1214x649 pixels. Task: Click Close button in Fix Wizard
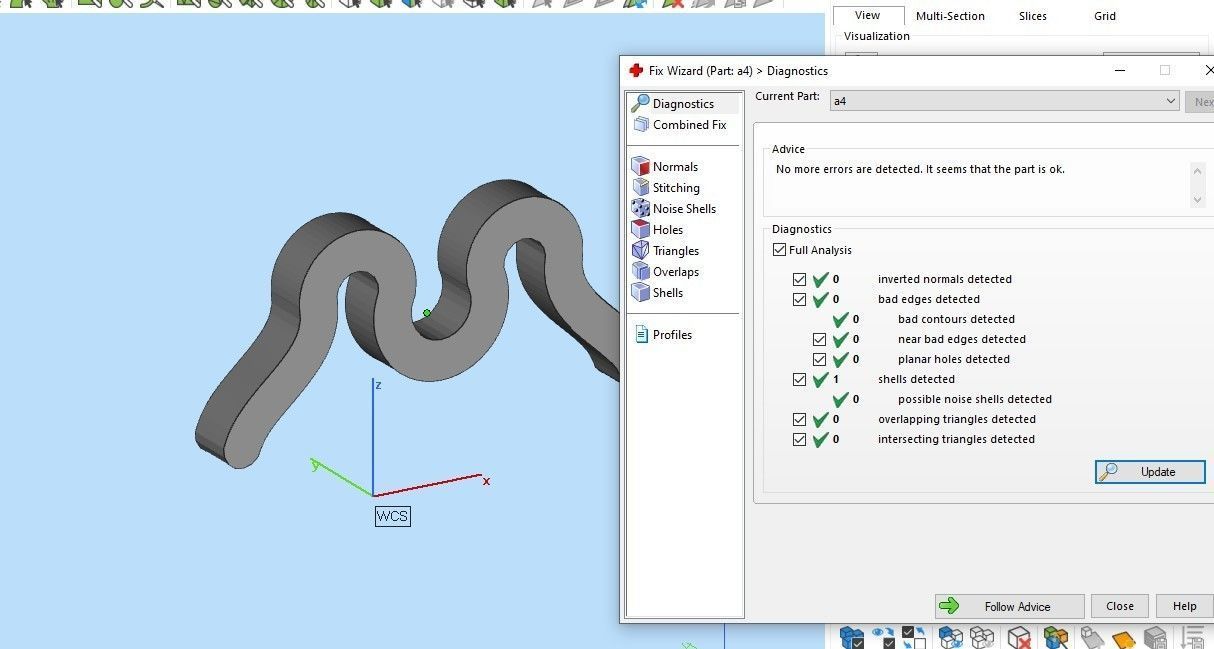coord(1120,606)
